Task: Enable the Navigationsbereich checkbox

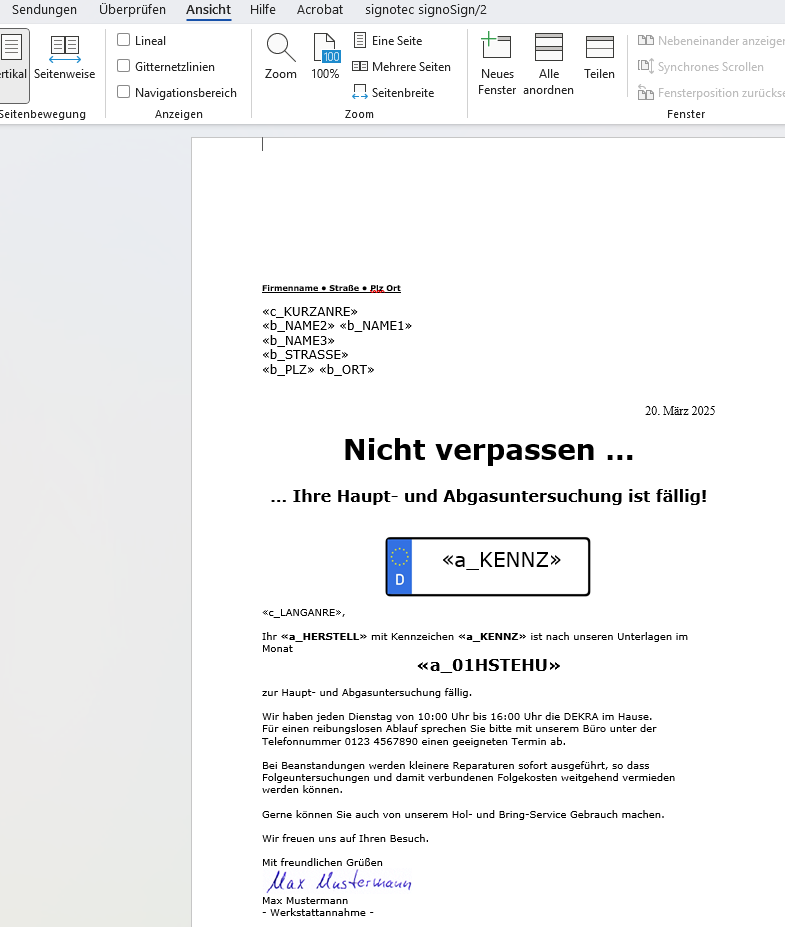Action: tap(124, 92)
